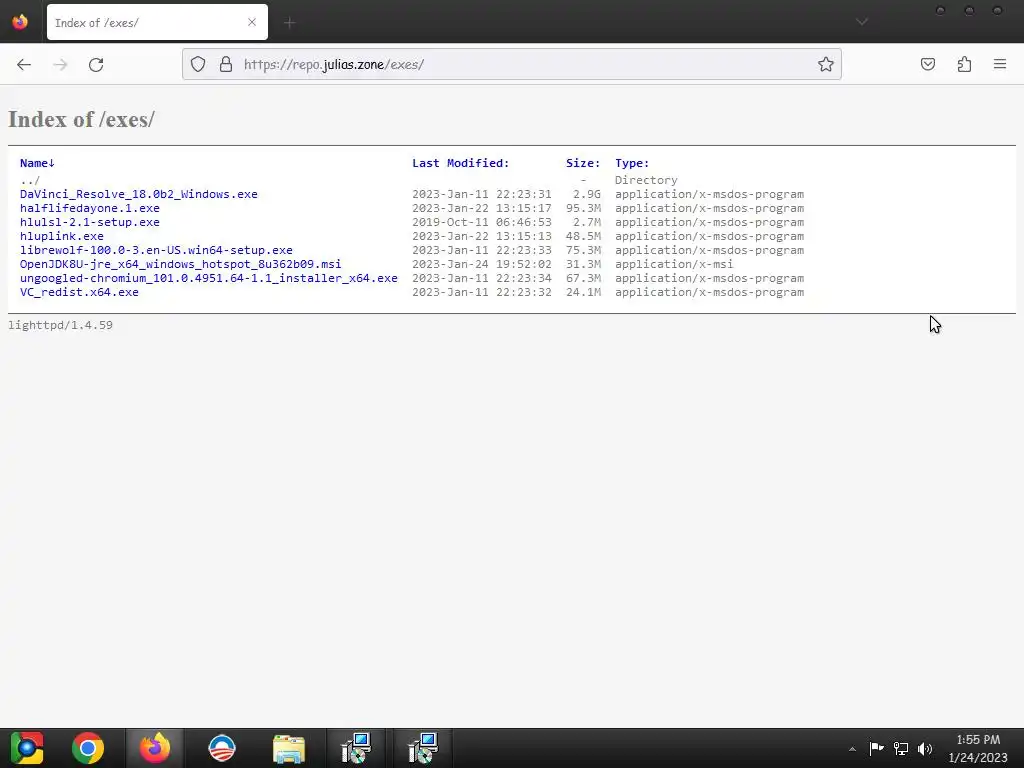Reload the current page
Image resolution: width=1024 pixels, height=768 pixels.
click(x=96, y=64)
